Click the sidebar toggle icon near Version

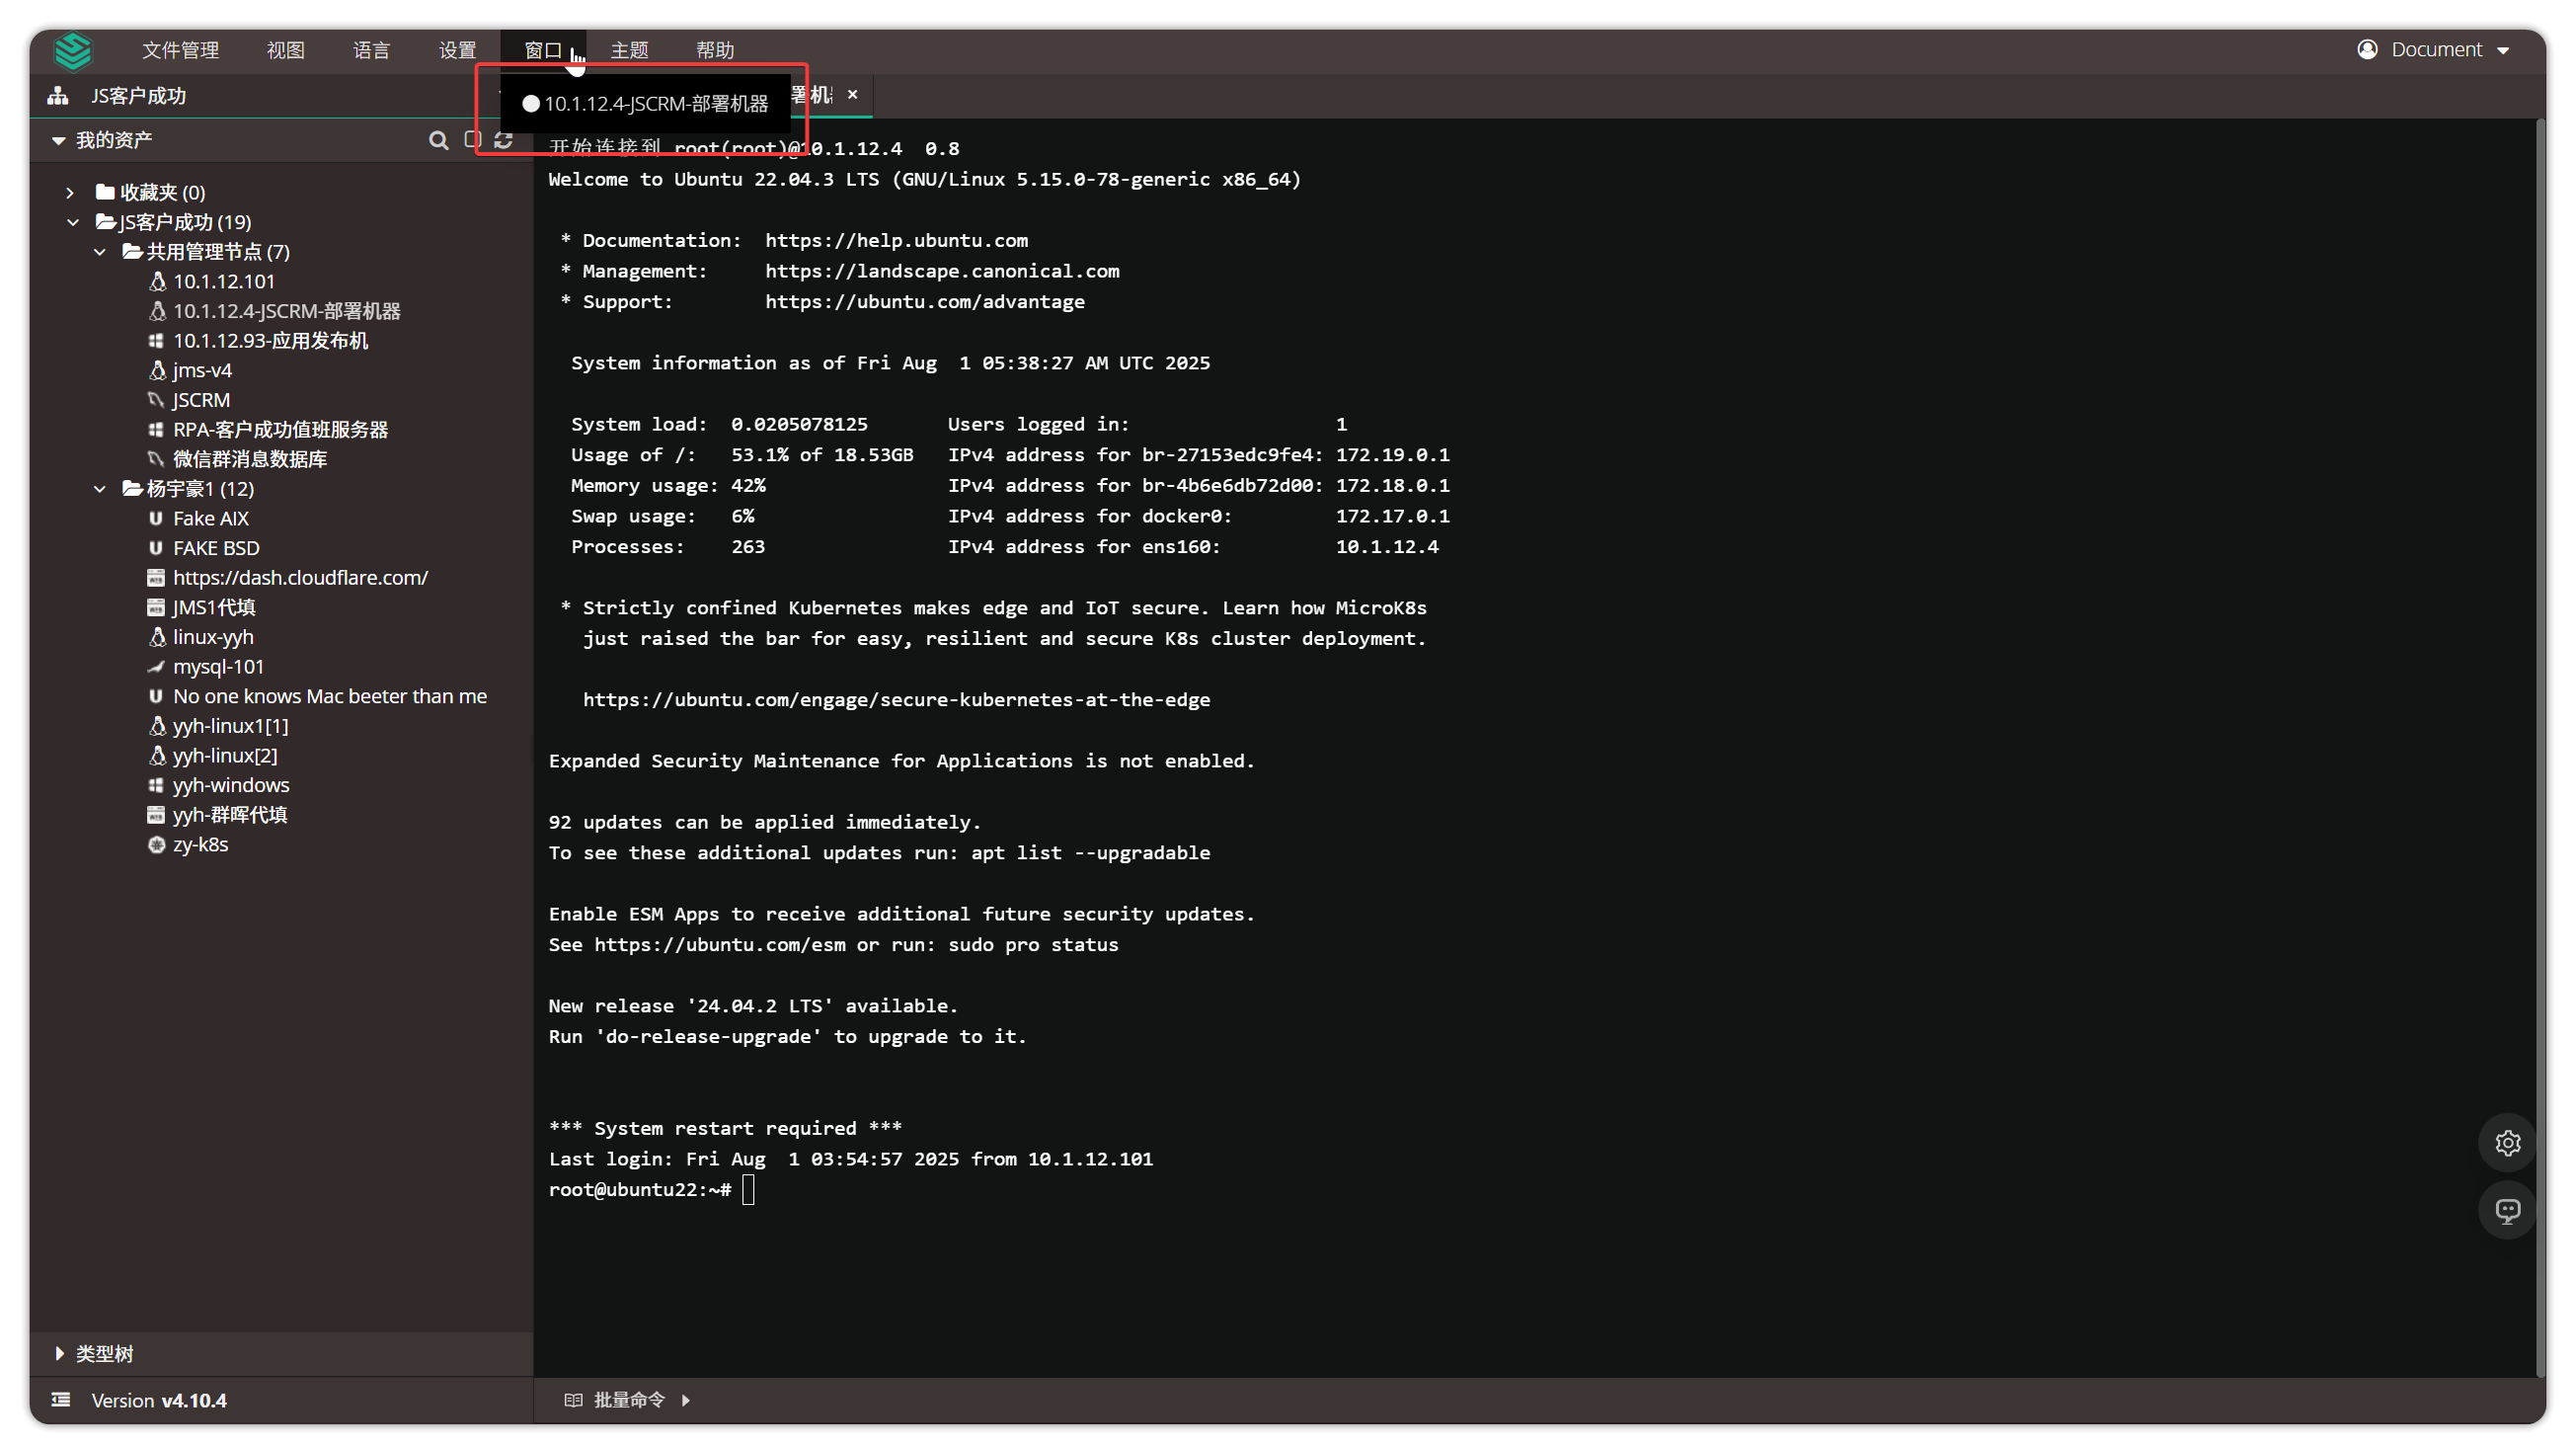point(61,1400)
